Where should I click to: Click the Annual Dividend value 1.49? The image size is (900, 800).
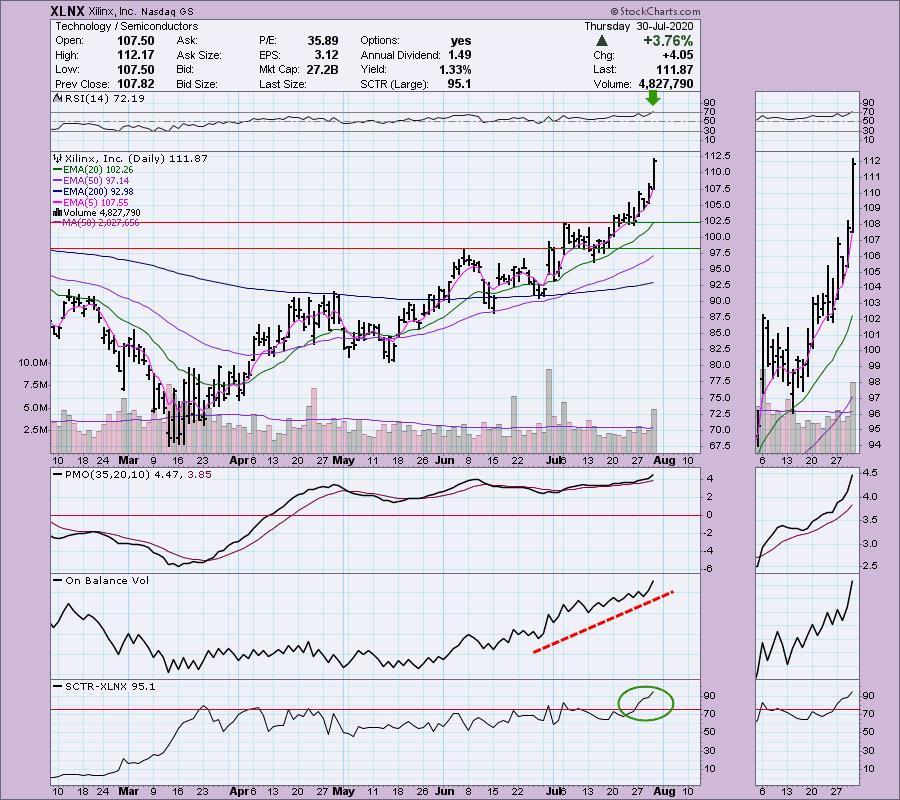(x=460, y=55)
